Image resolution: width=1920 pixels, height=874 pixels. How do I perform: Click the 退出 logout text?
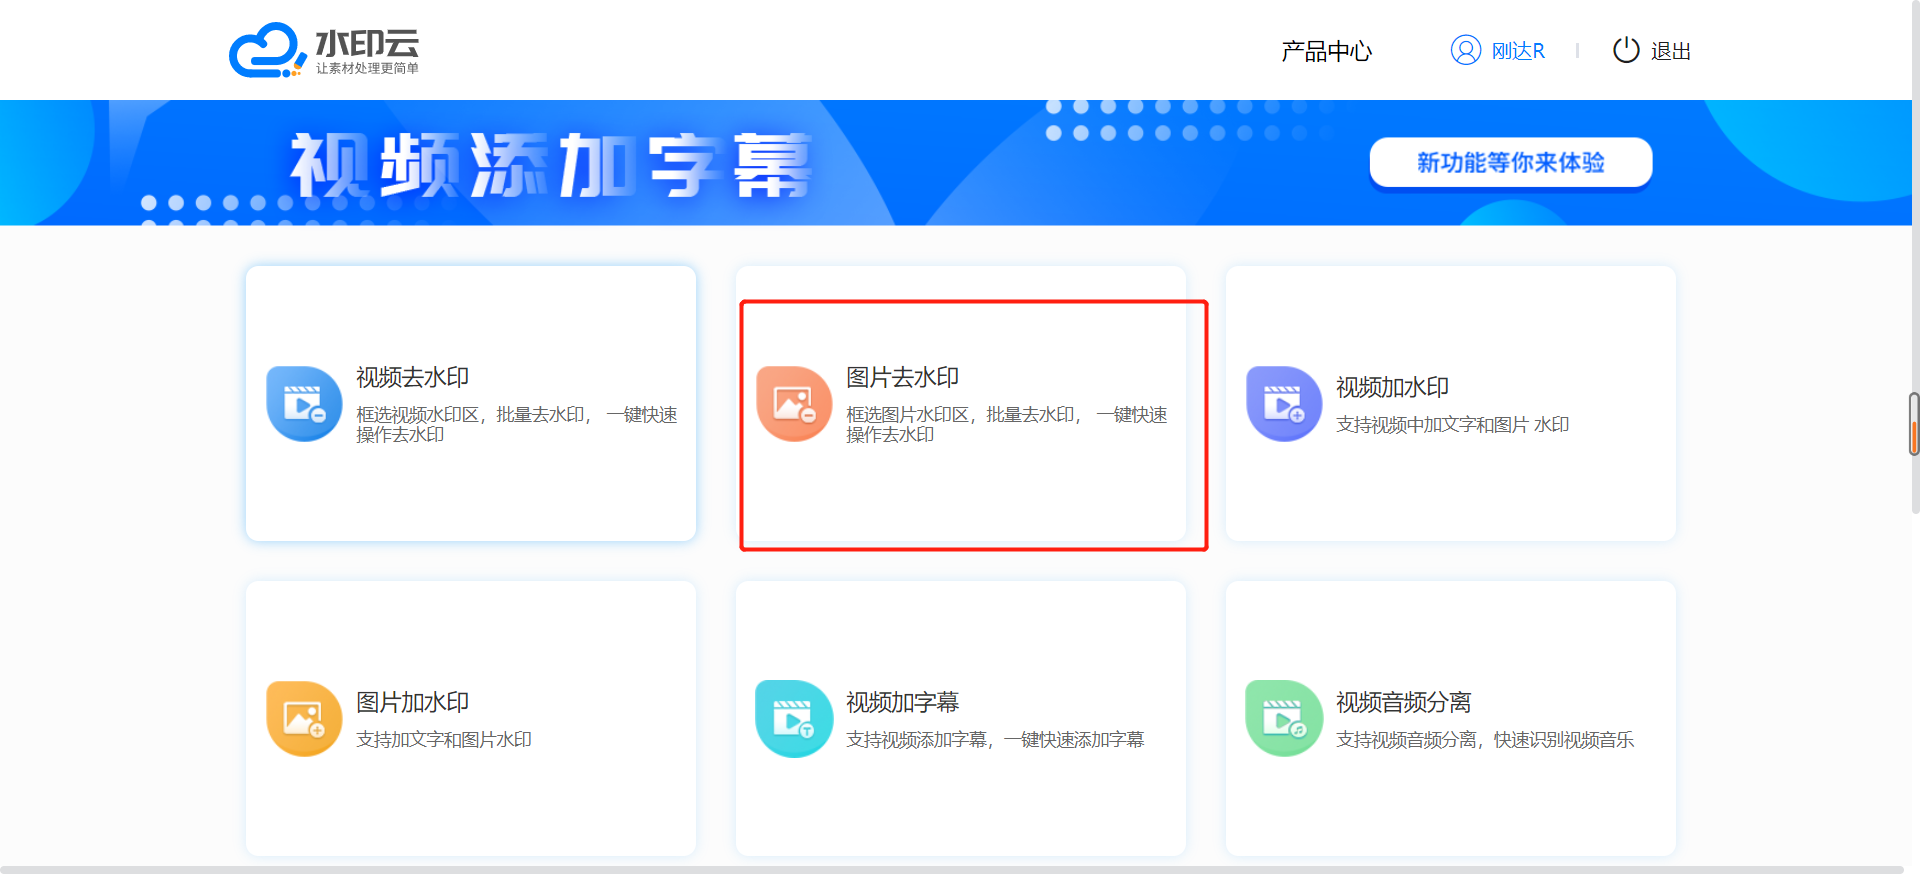pyautogui.click(x=1670, y=51)
